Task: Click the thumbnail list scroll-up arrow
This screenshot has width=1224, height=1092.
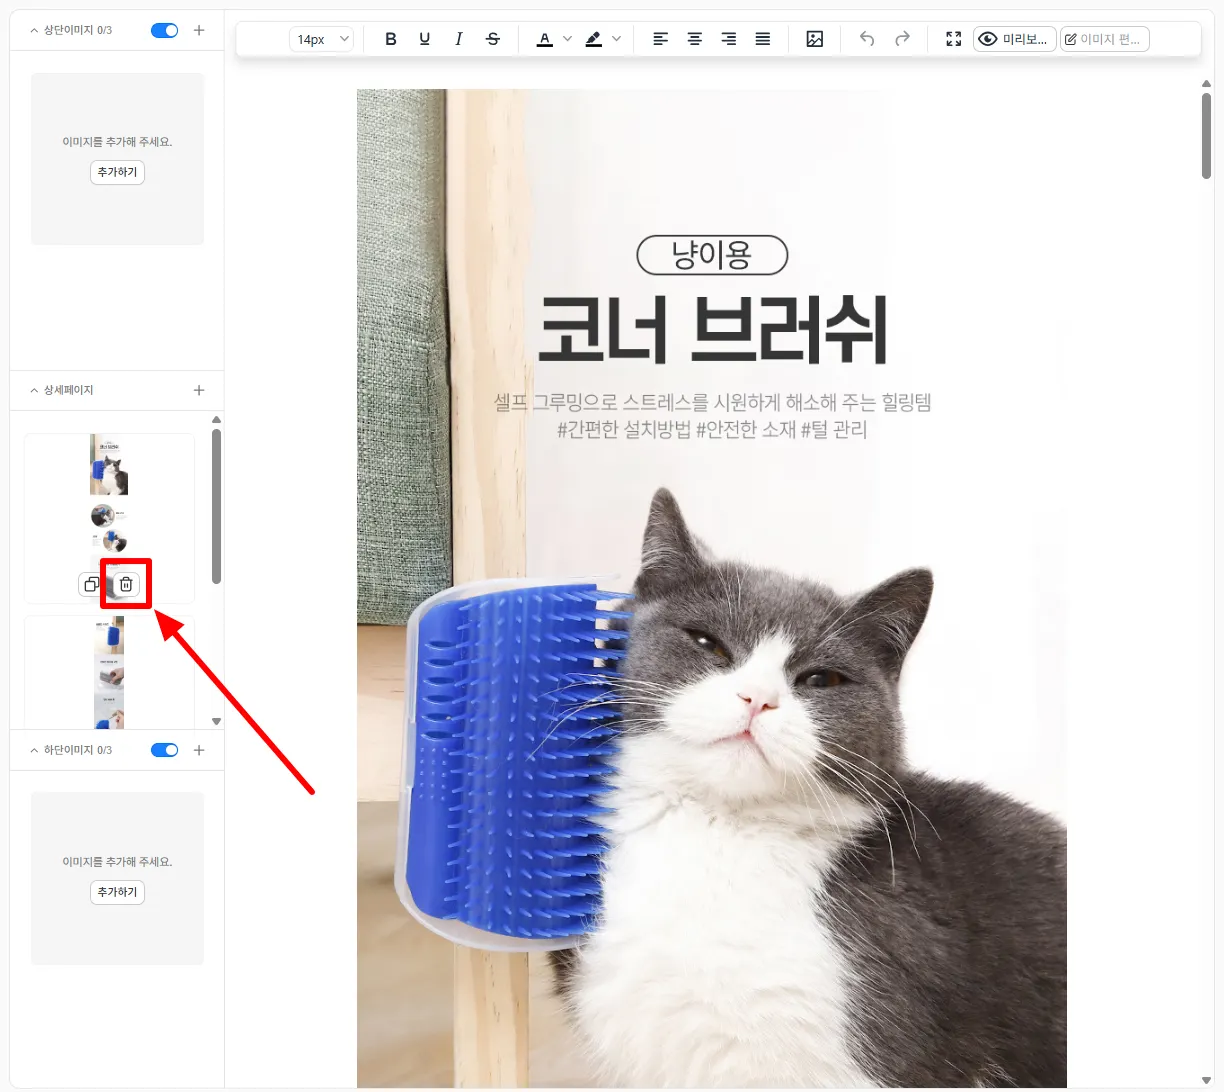Action: pyautogui.click(x=216, y=419)
